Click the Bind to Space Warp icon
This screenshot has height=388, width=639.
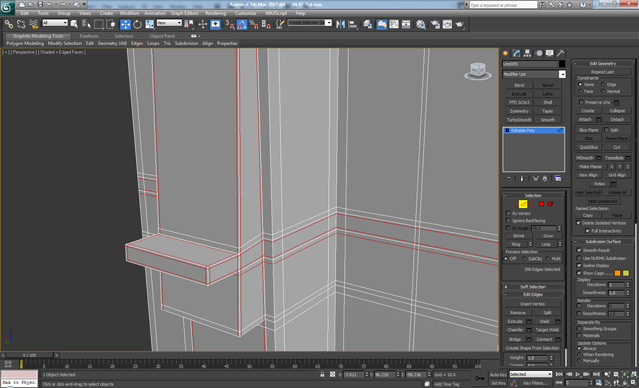click(33, 24)
